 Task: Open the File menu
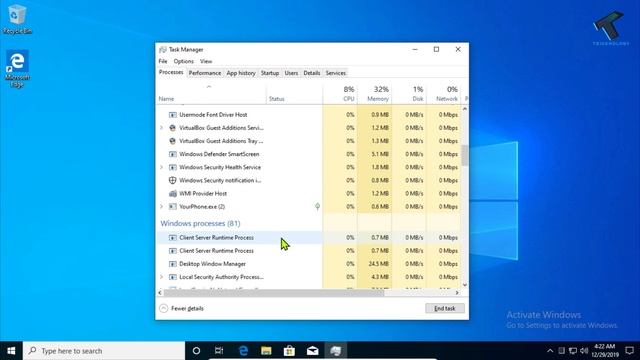(x=163, y=61)
